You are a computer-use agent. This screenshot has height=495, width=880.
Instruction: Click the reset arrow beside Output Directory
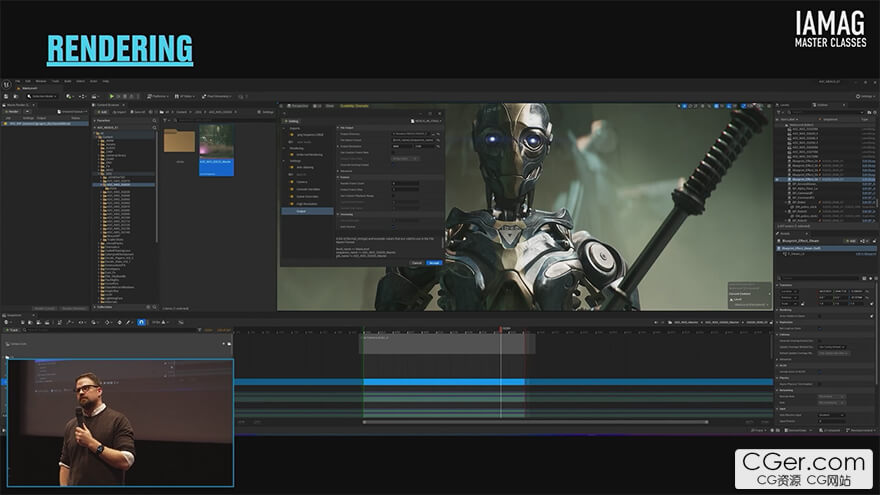point(438,134)
